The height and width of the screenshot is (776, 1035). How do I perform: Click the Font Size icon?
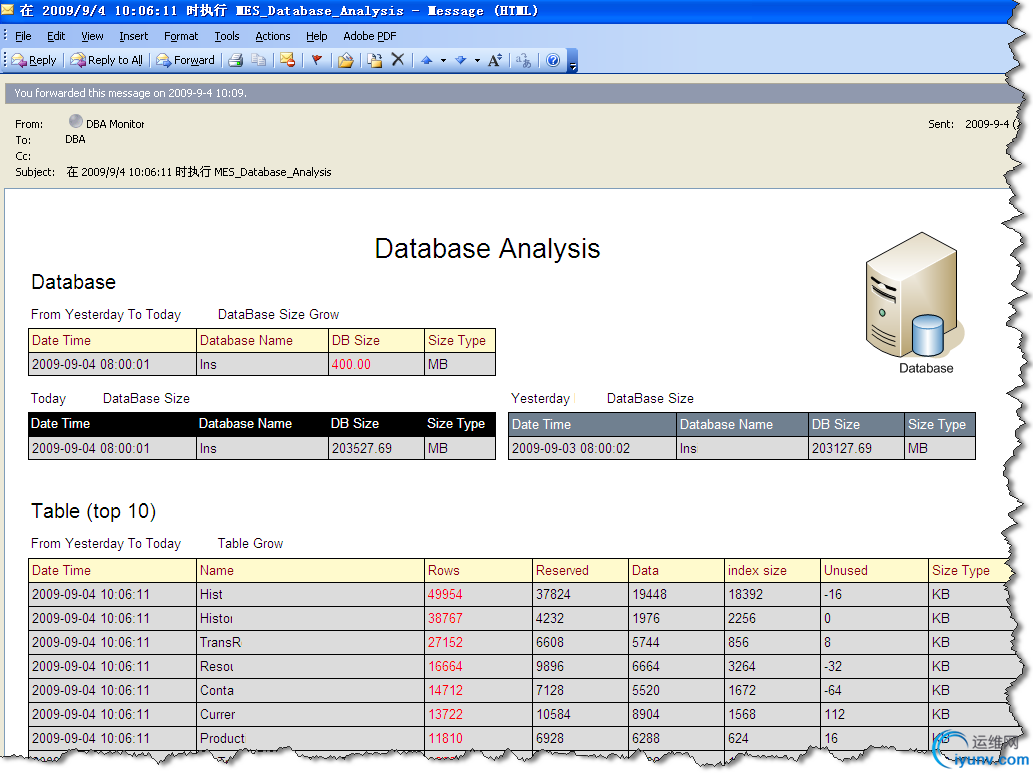495,61
